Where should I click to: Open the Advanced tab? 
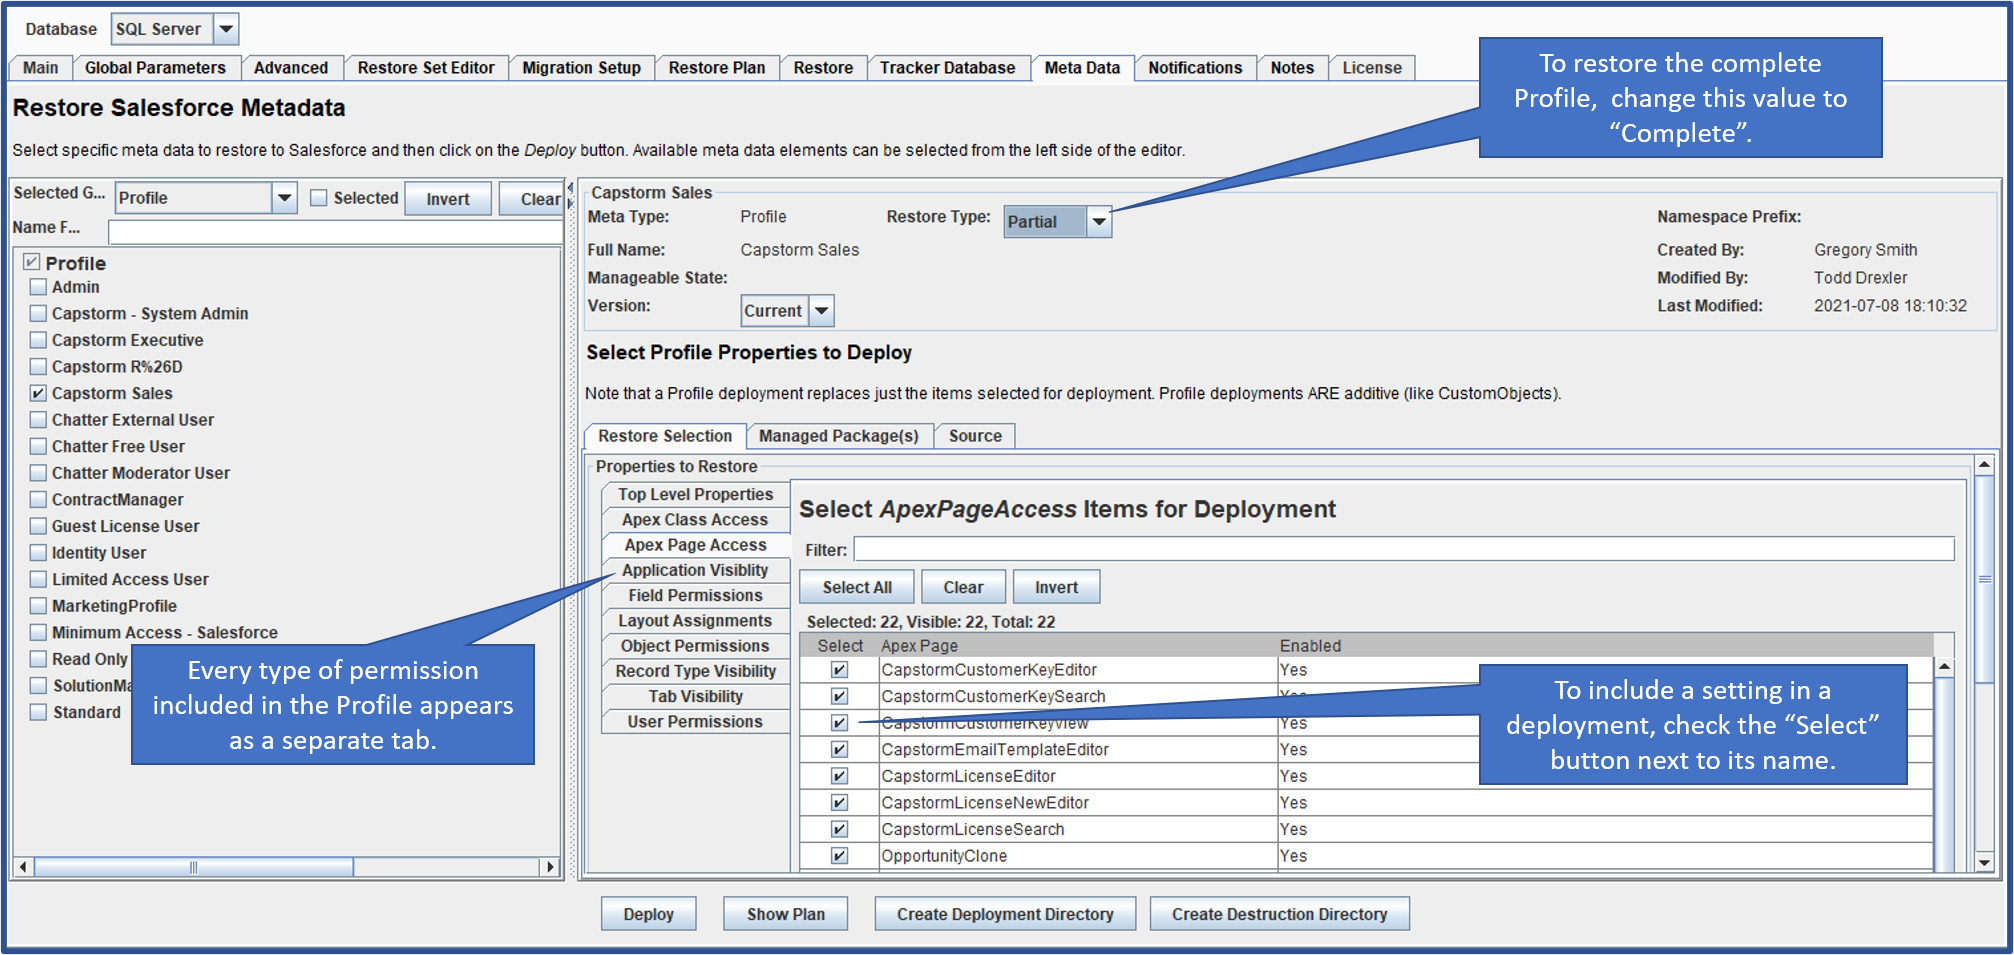(x=291, y=68)
